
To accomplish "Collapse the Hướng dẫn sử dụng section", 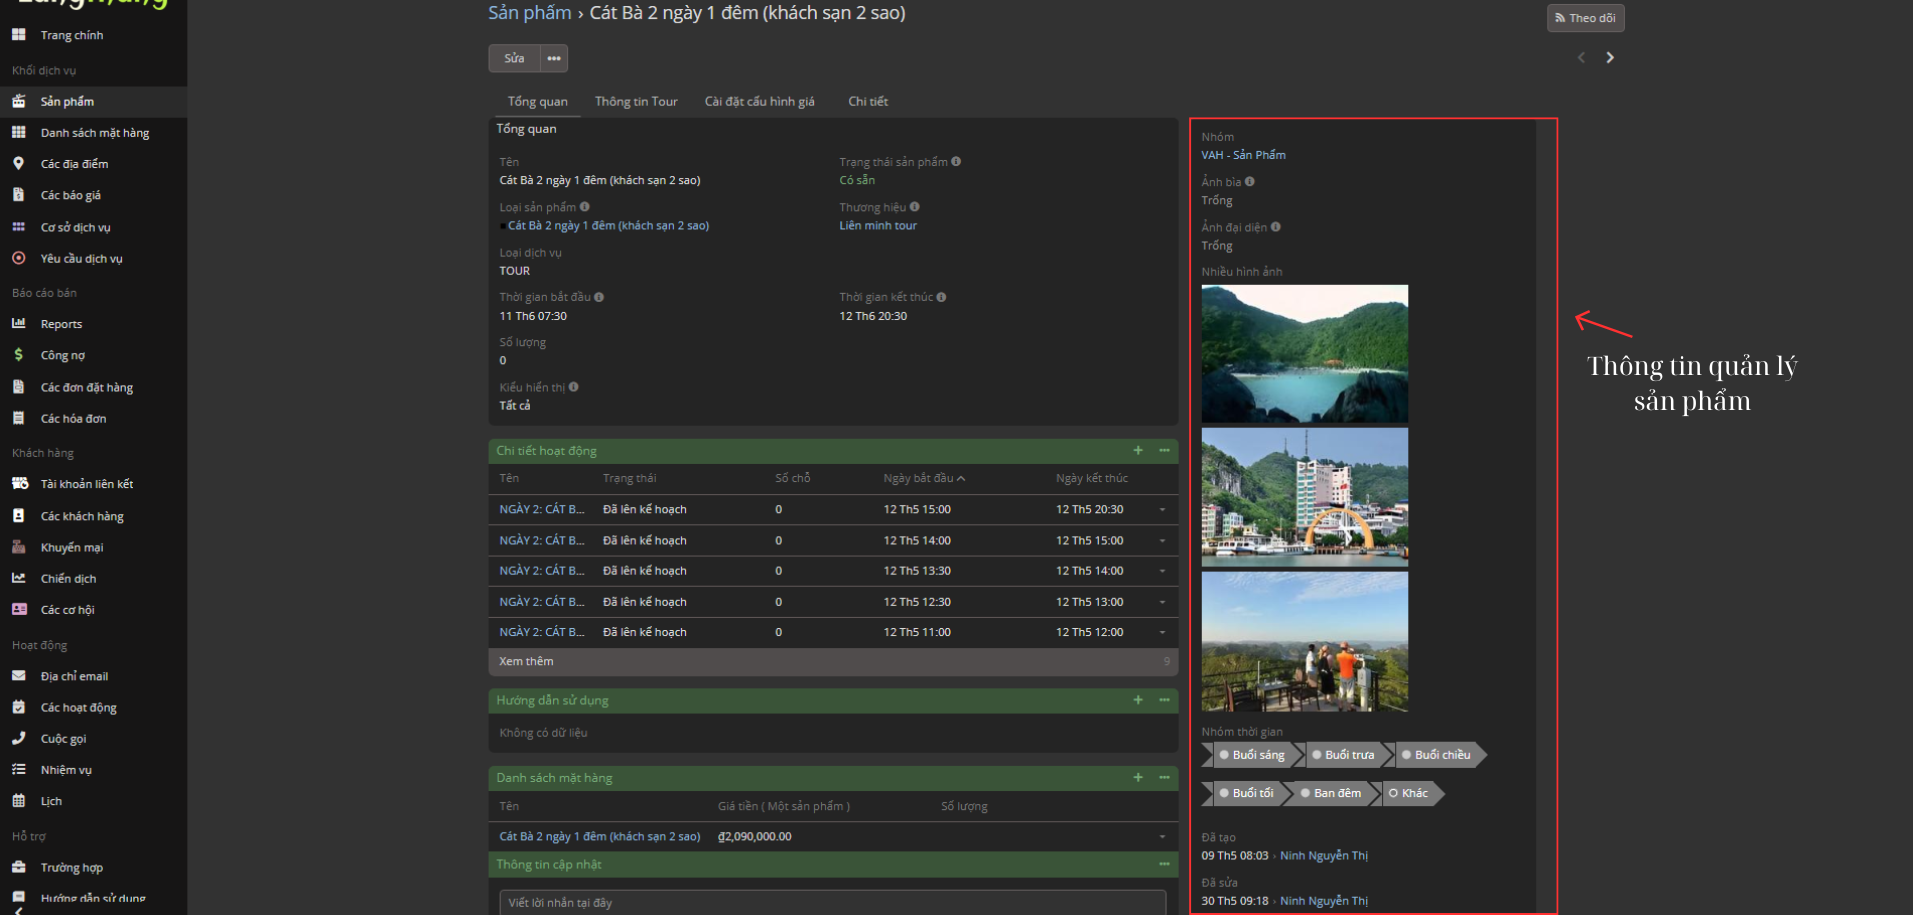I will tap(1164, 700).
